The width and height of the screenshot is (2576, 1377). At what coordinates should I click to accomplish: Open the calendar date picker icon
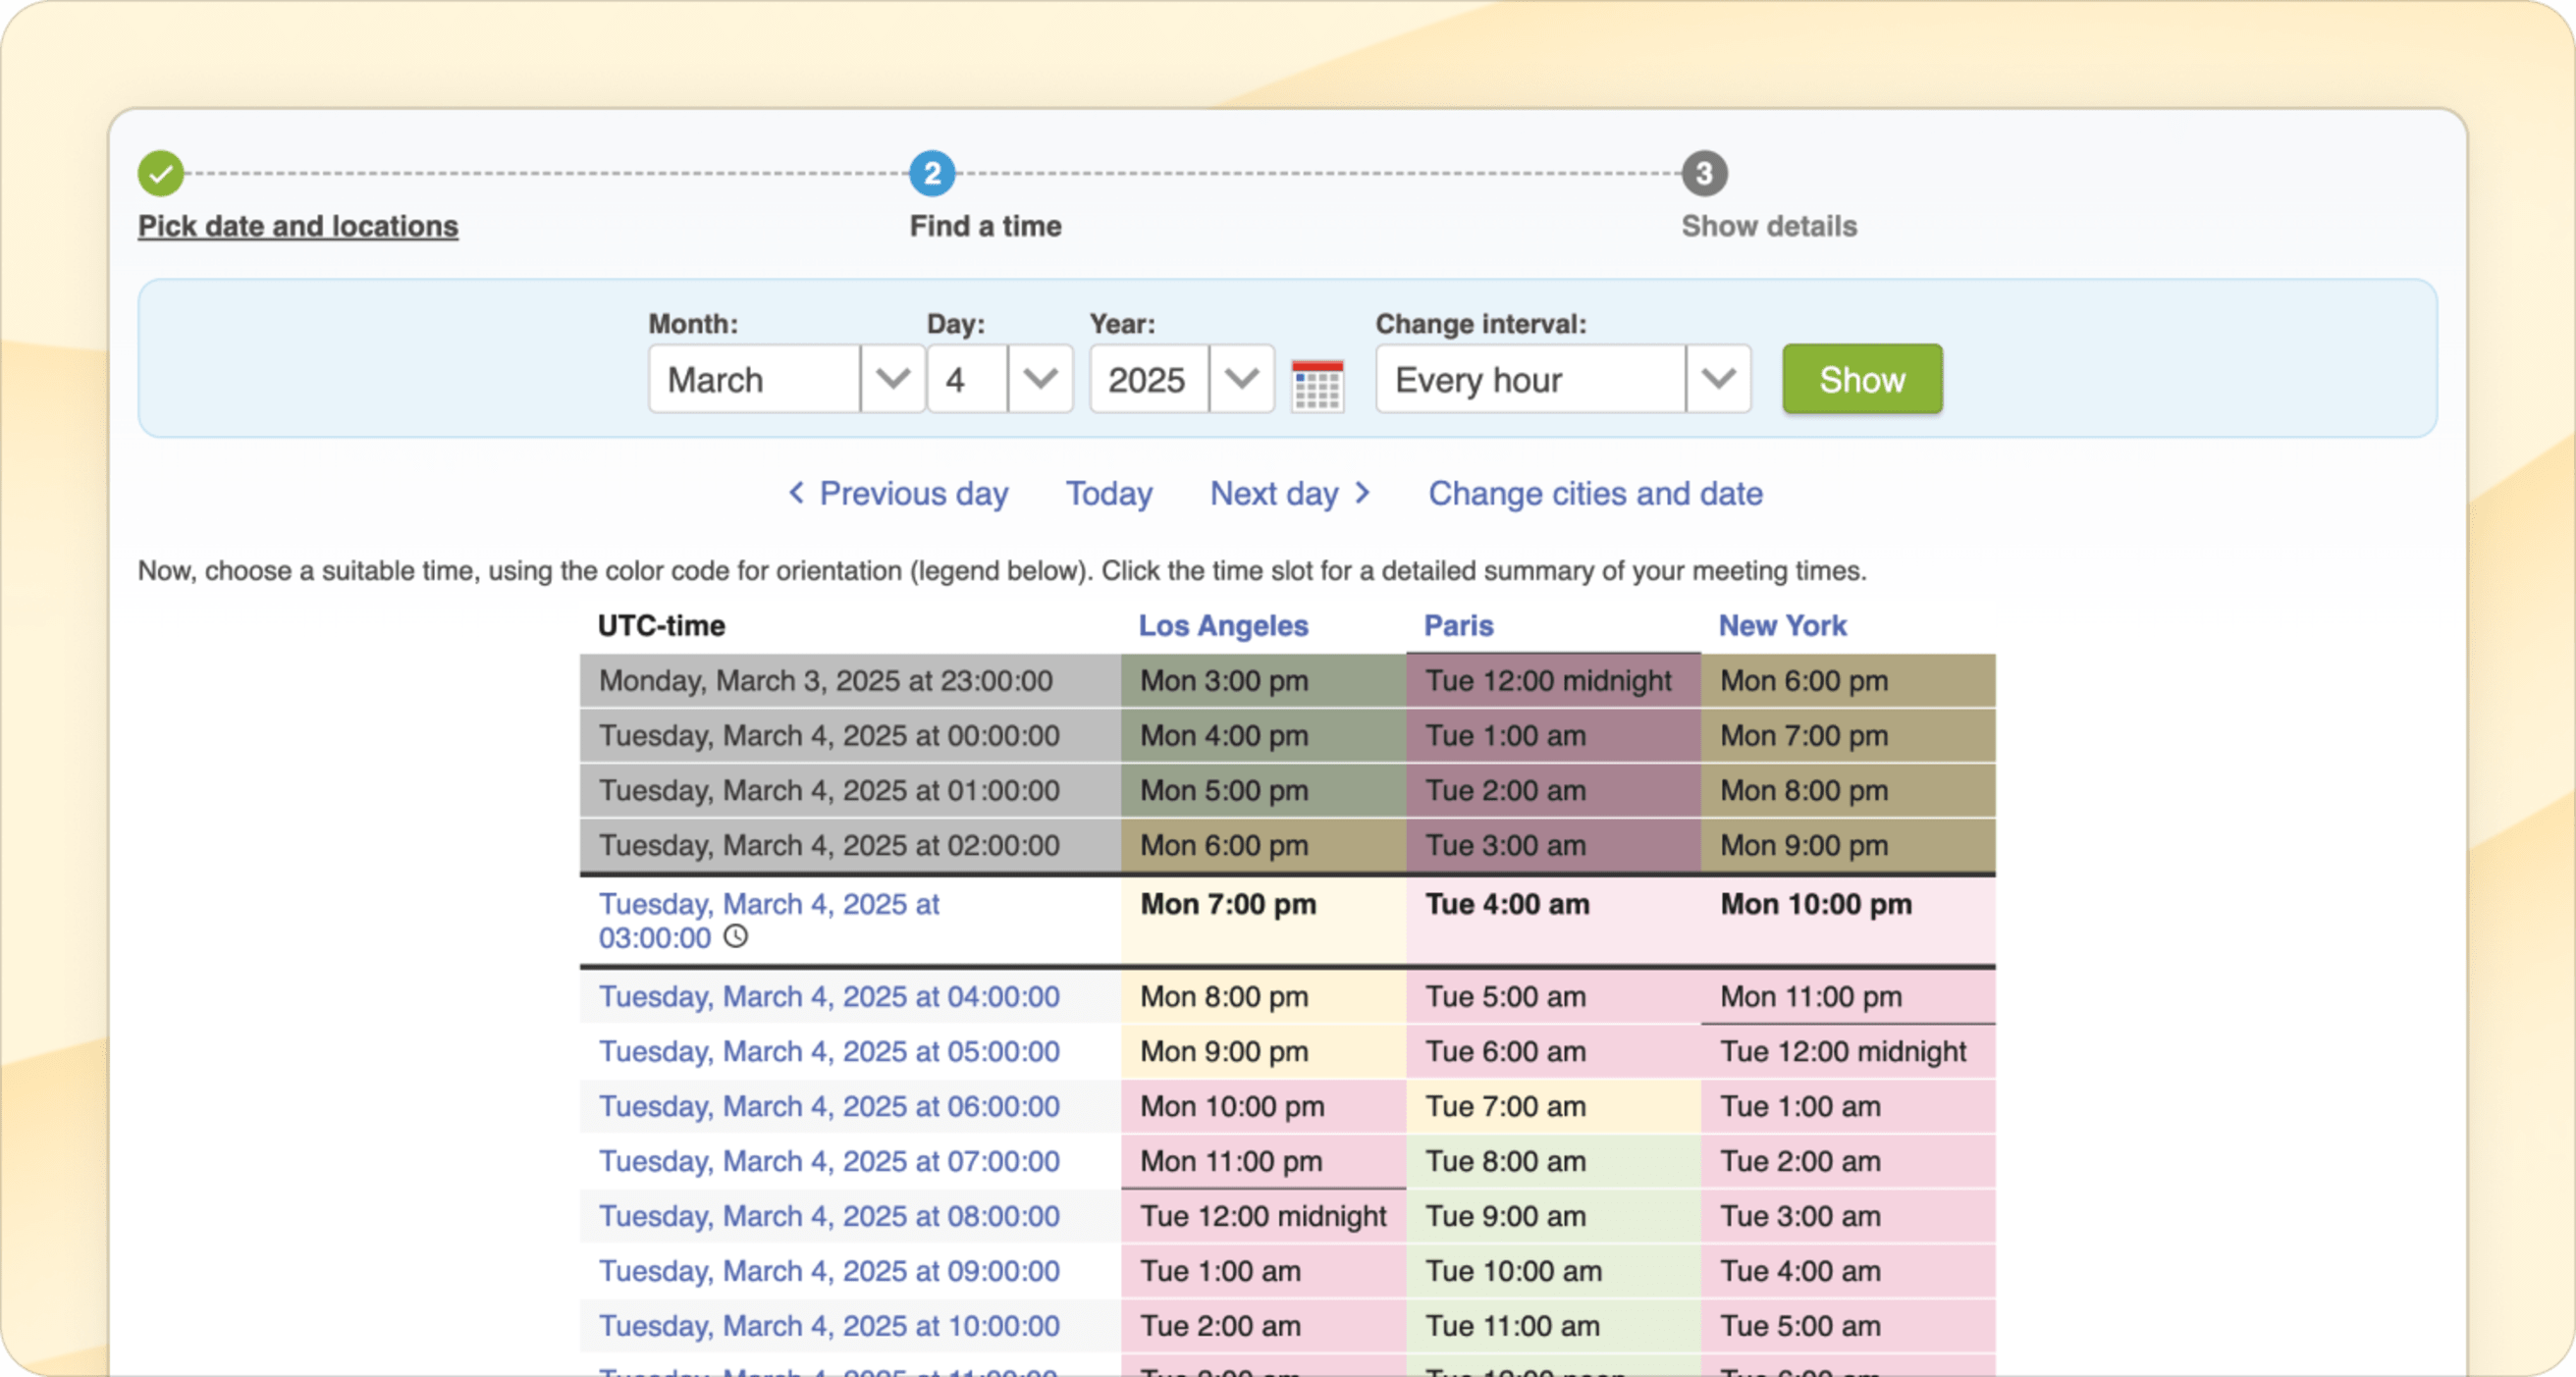(1317, 384)
